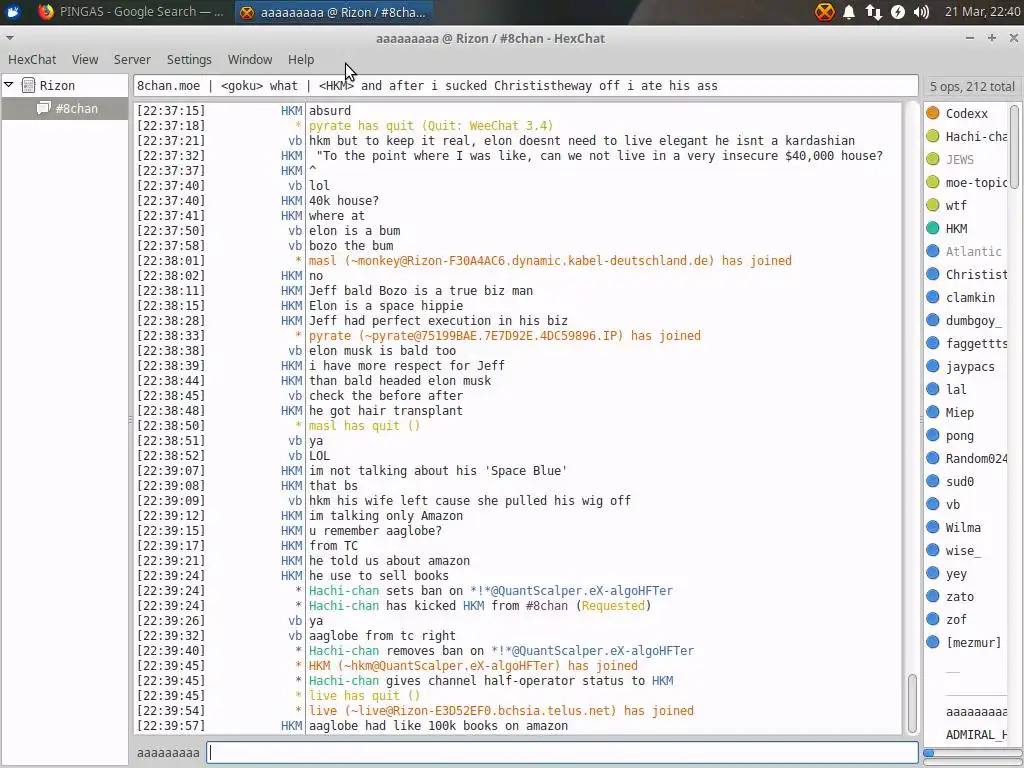This screenshot has width=1024, height=768.
Task: Select user Hachi-chan in user list
Action: click(x=967, y=136)
